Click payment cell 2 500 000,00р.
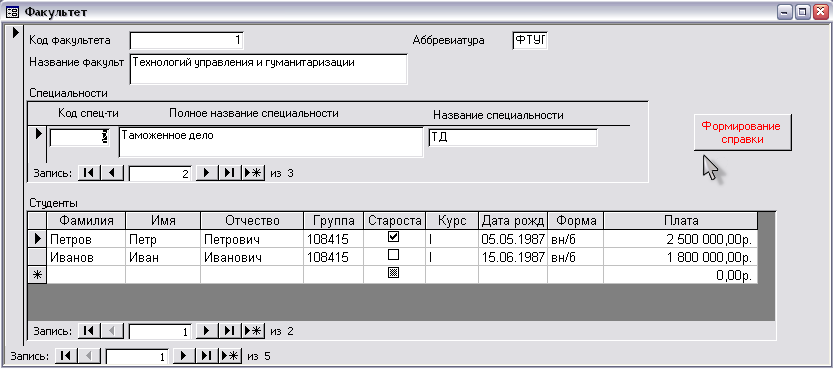The width and height of the screenshot is (833, 369). coord(680,239)
